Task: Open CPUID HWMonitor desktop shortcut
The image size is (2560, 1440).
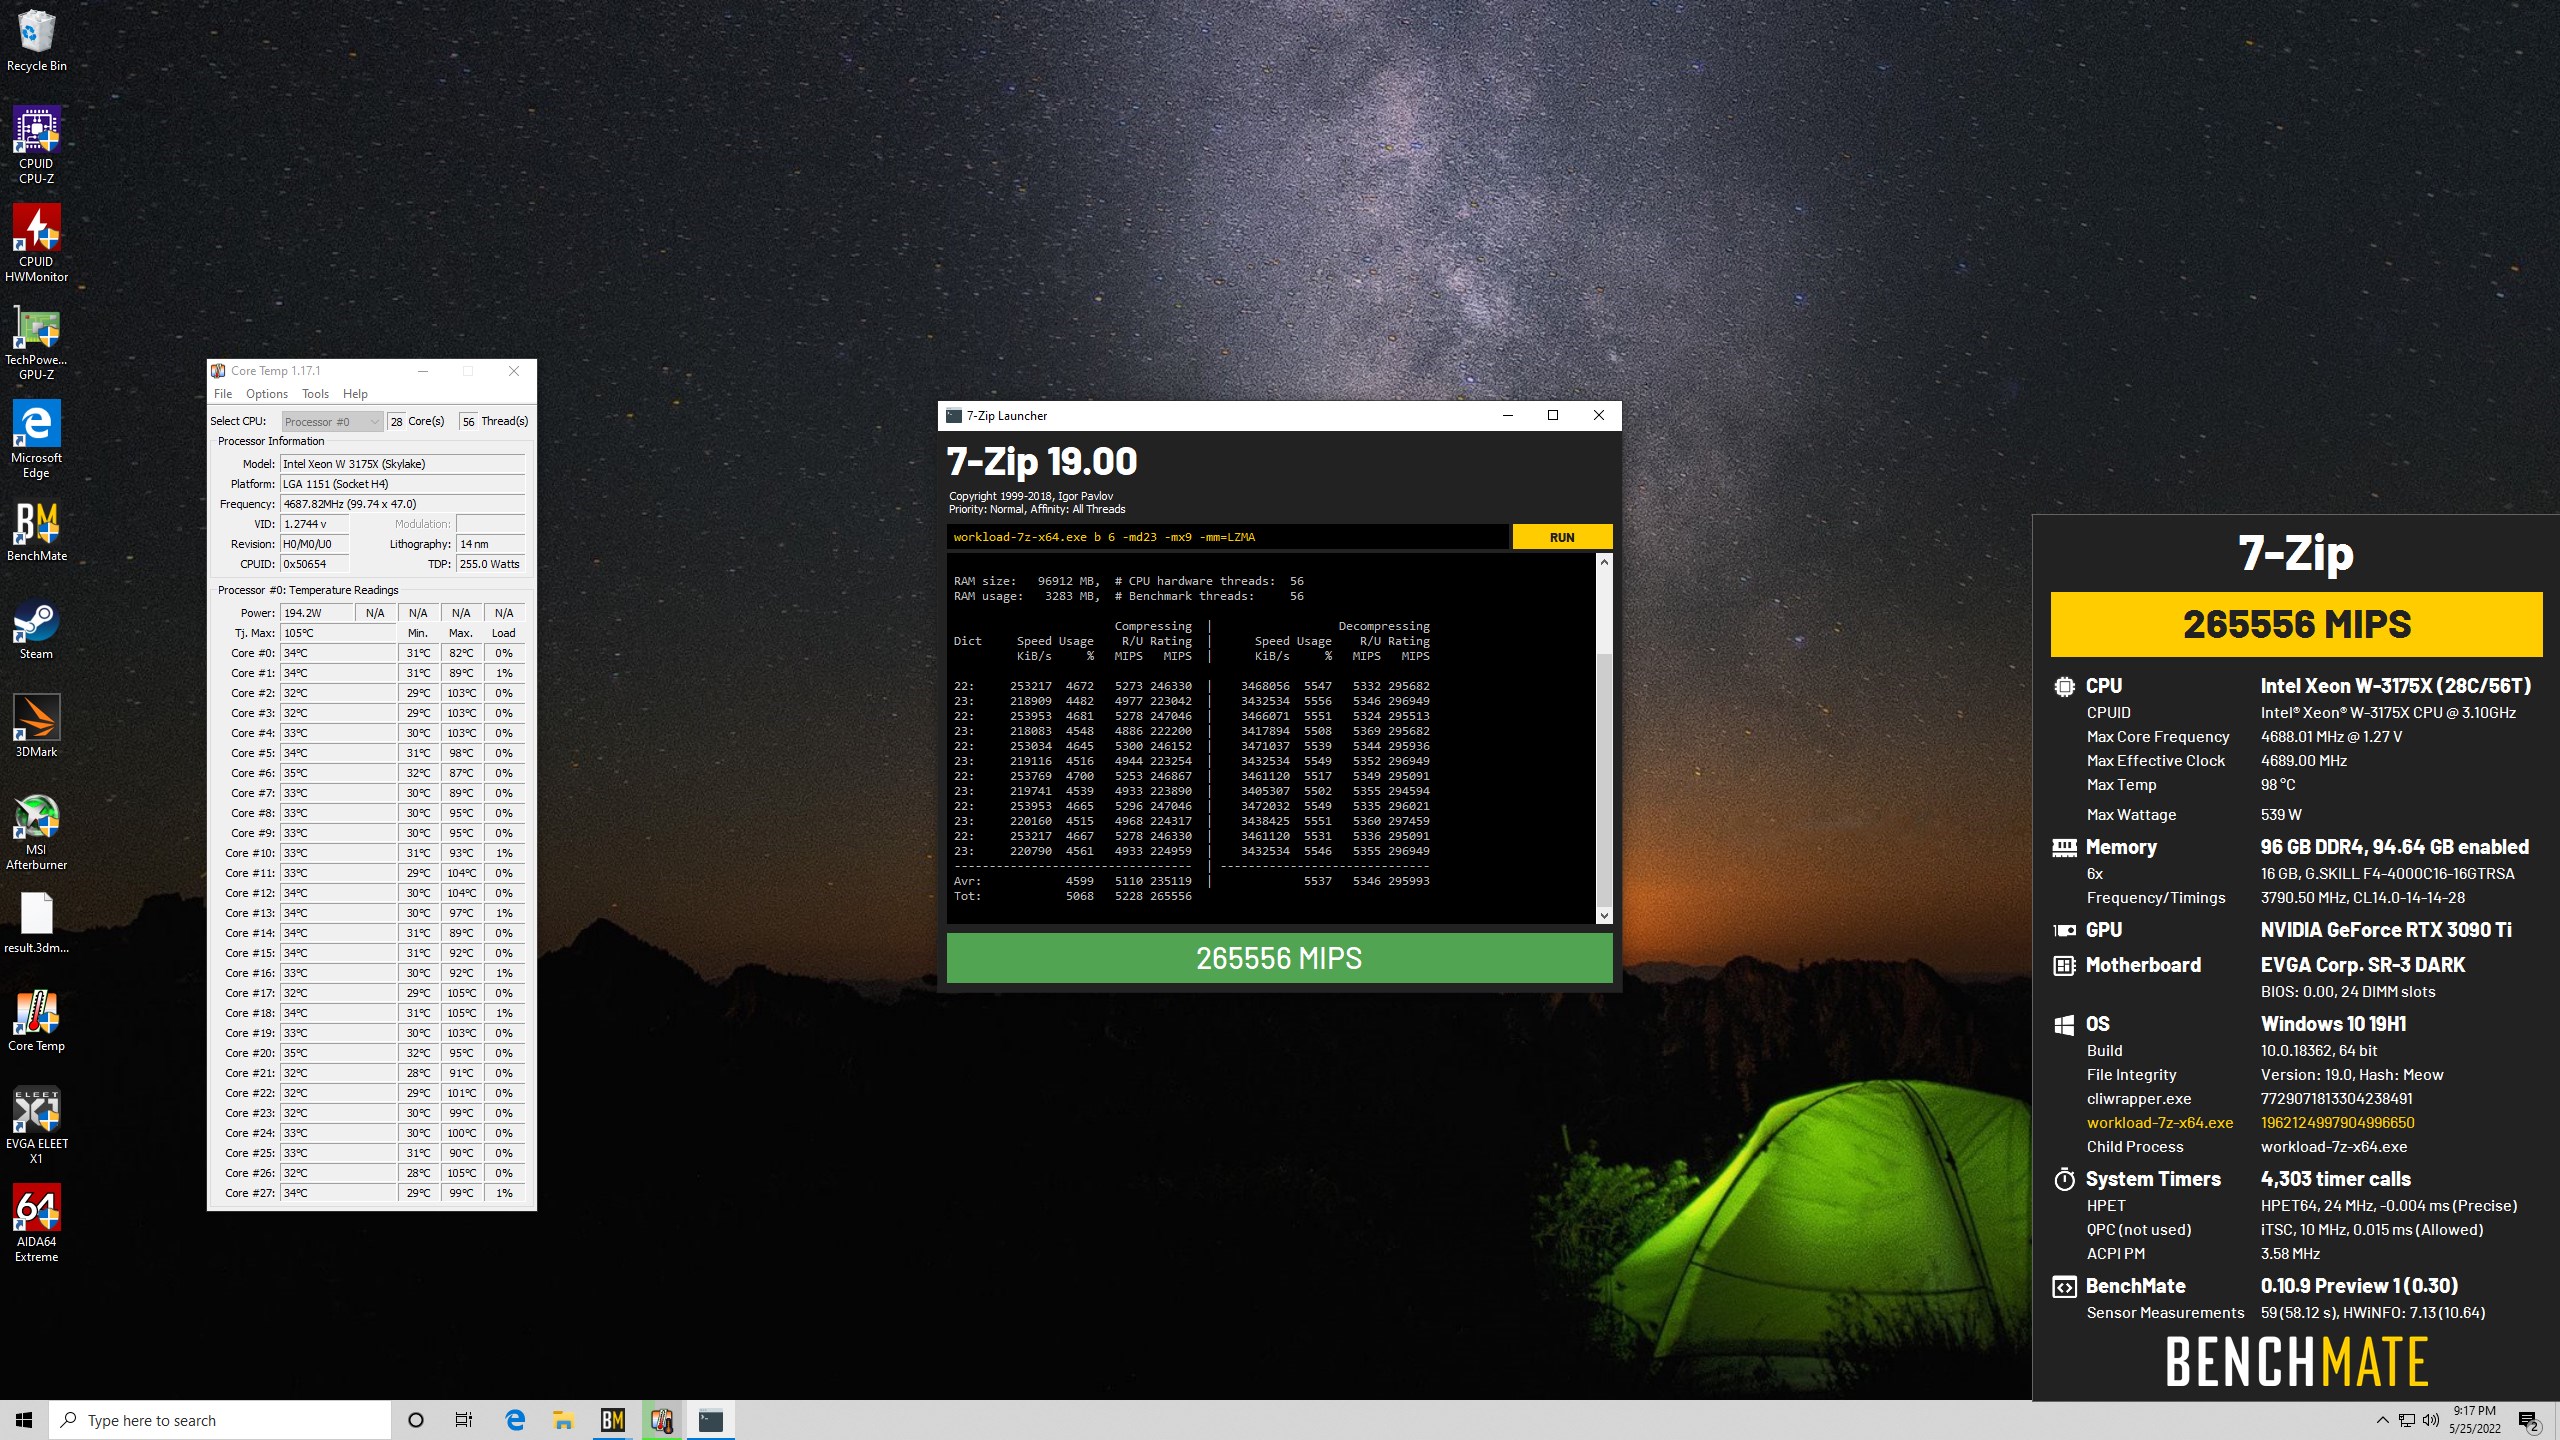Action: pos(36,244)
